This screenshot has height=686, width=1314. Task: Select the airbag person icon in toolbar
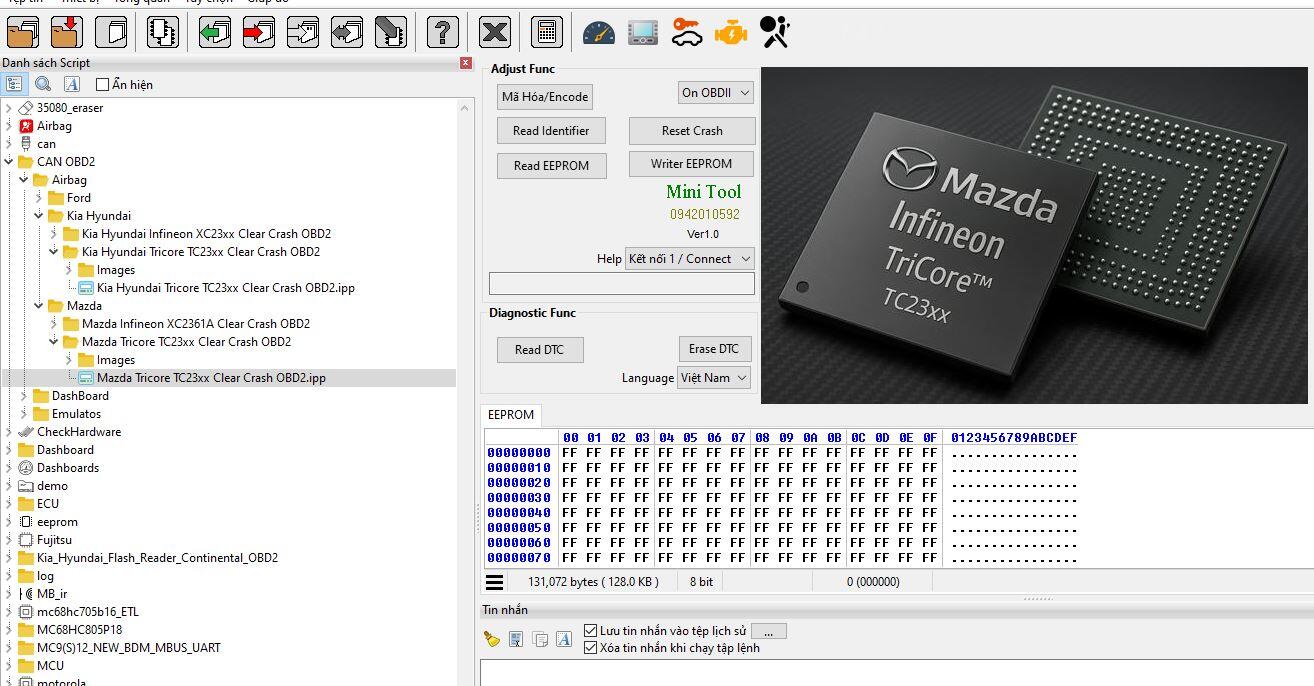point(774,32)
